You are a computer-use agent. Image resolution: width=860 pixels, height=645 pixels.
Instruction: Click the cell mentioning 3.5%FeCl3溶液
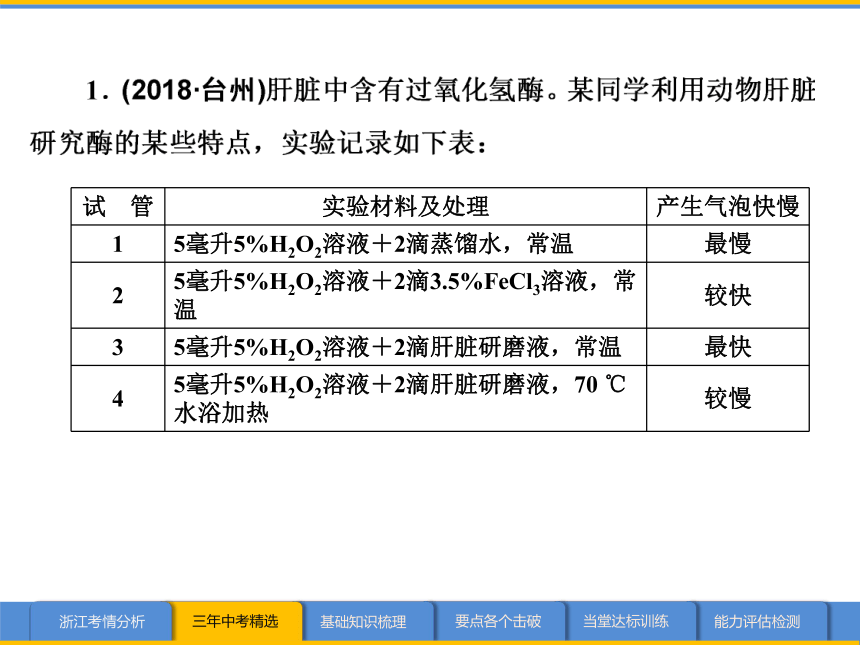tap(405, 296)
